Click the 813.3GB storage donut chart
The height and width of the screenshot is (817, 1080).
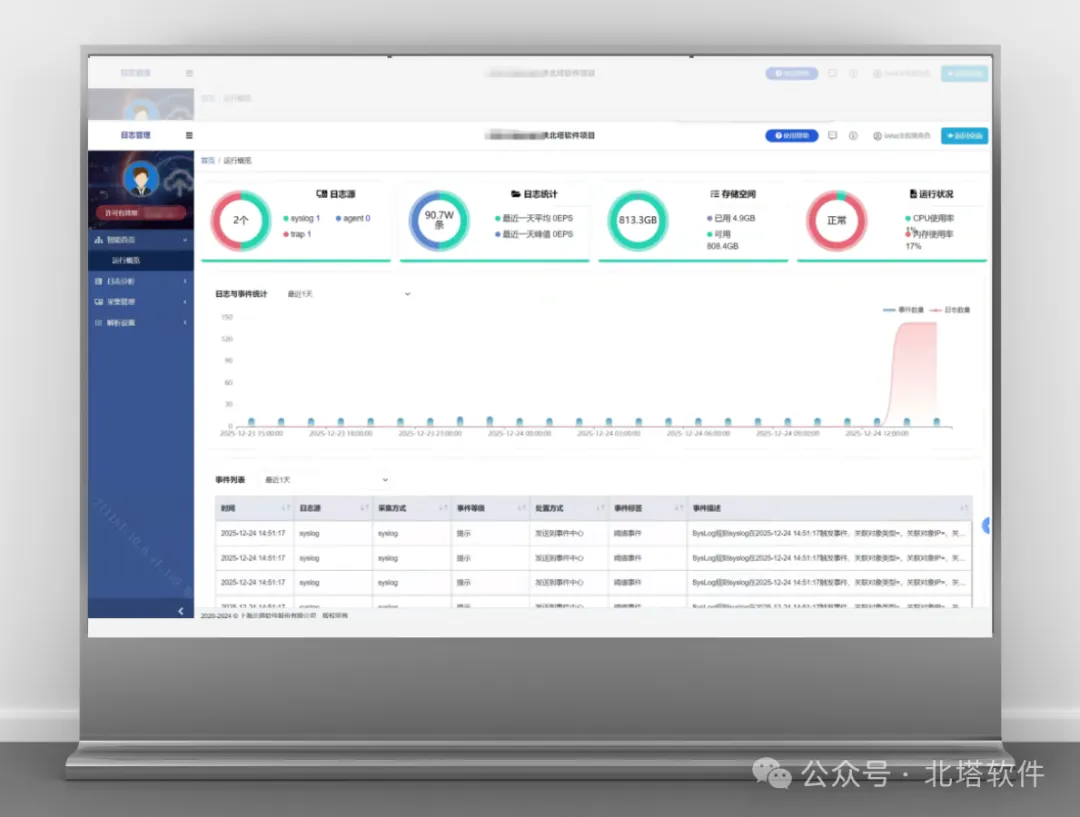coord(638,220)
